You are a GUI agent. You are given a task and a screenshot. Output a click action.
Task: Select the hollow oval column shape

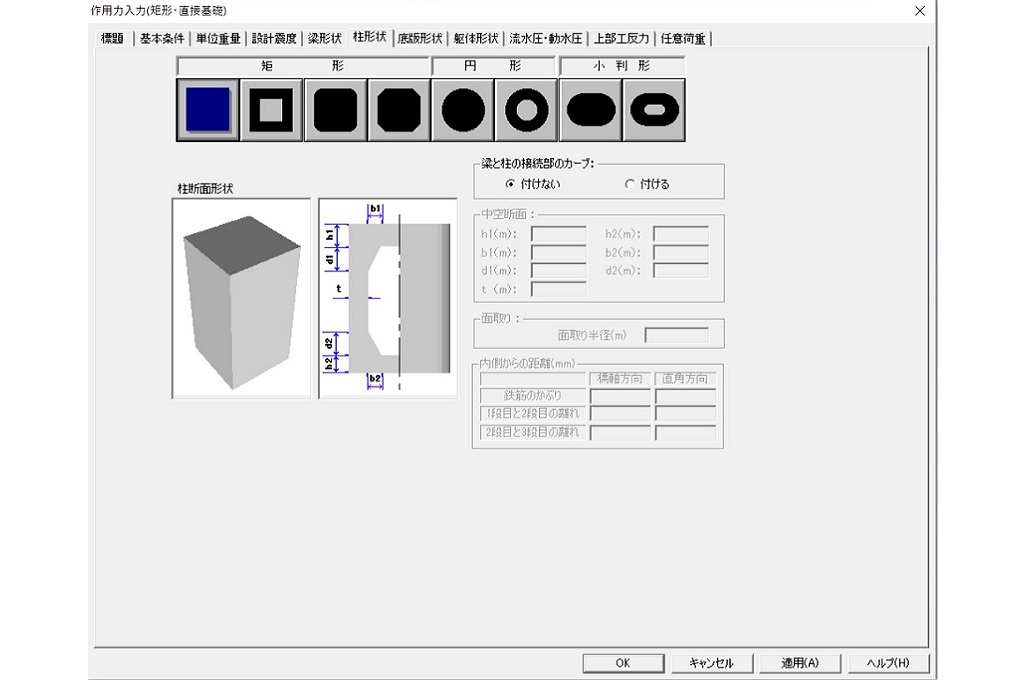tap(654, 110)
